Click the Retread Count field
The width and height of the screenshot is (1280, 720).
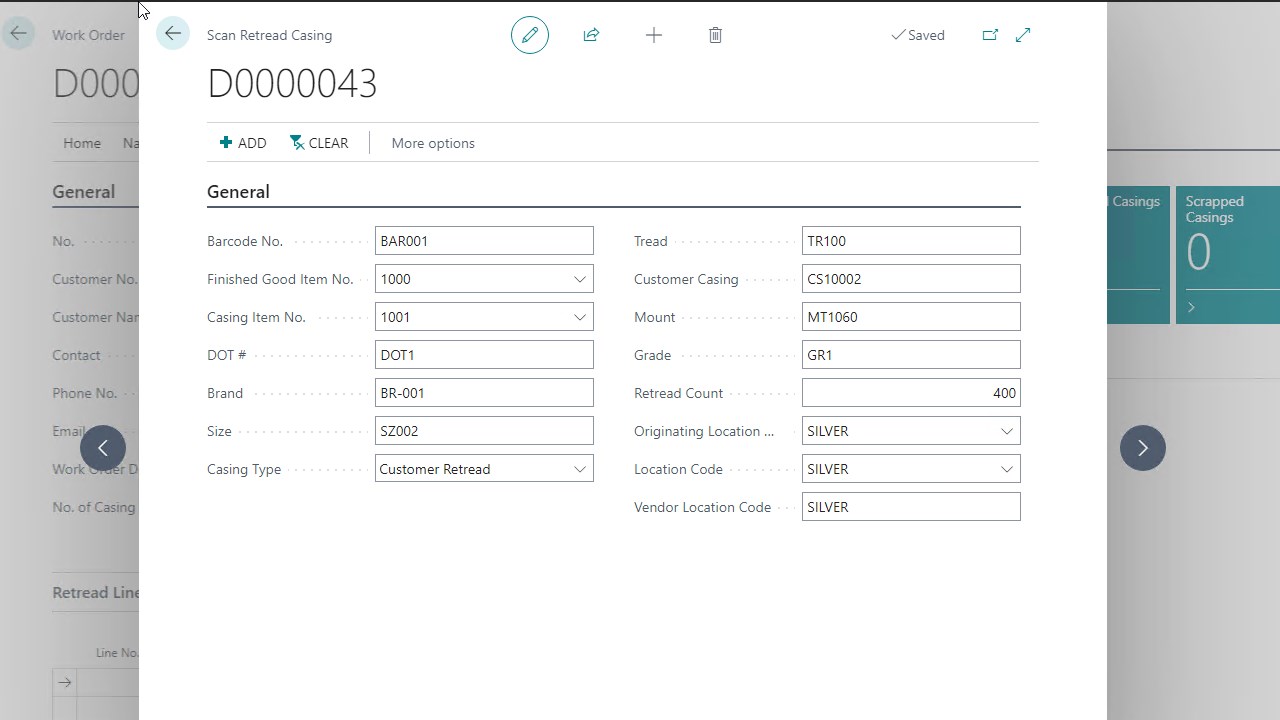point(910,393)
